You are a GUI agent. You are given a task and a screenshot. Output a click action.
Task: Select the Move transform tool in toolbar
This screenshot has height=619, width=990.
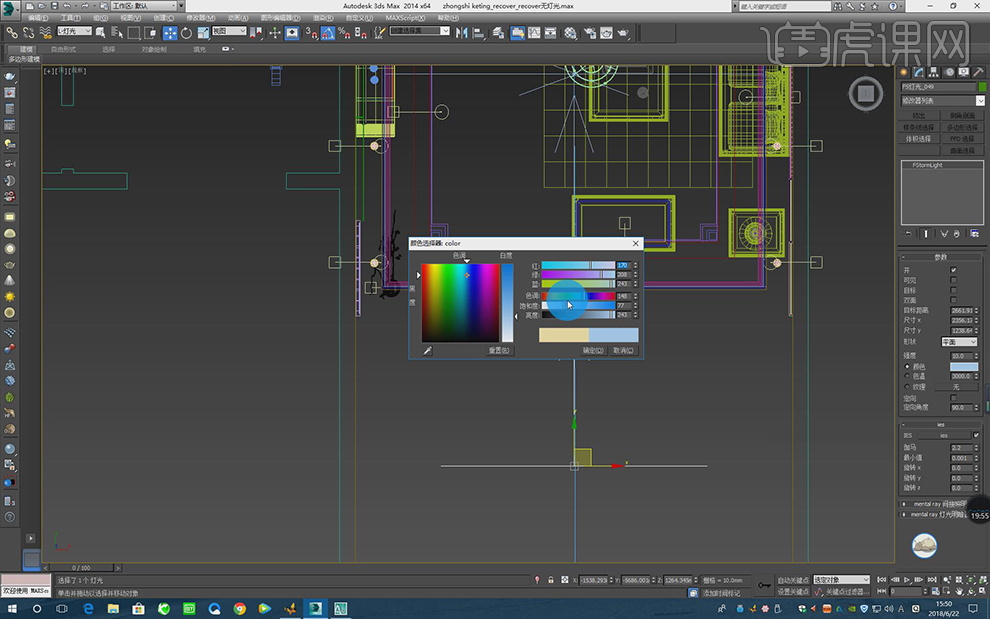(169, 32)
